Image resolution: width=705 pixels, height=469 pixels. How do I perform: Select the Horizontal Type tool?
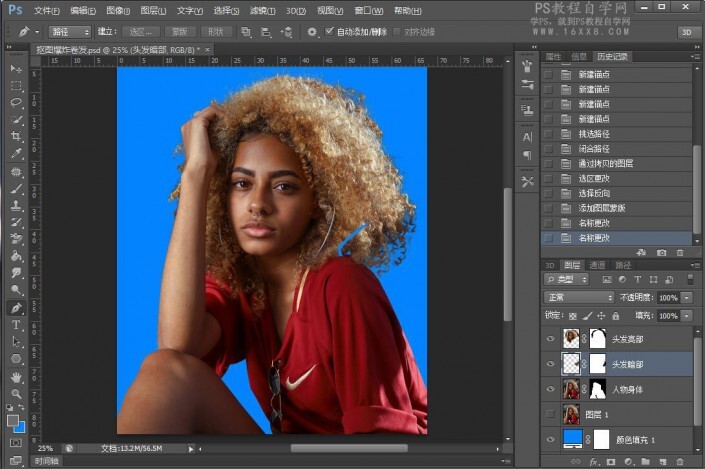(16, 325)
